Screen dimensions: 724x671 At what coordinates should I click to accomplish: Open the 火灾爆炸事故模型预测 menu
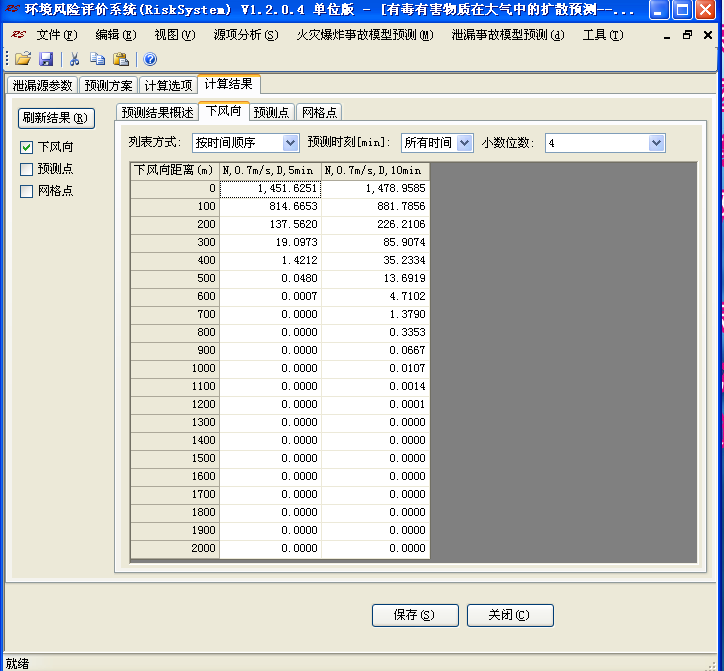tap(365, 35)
